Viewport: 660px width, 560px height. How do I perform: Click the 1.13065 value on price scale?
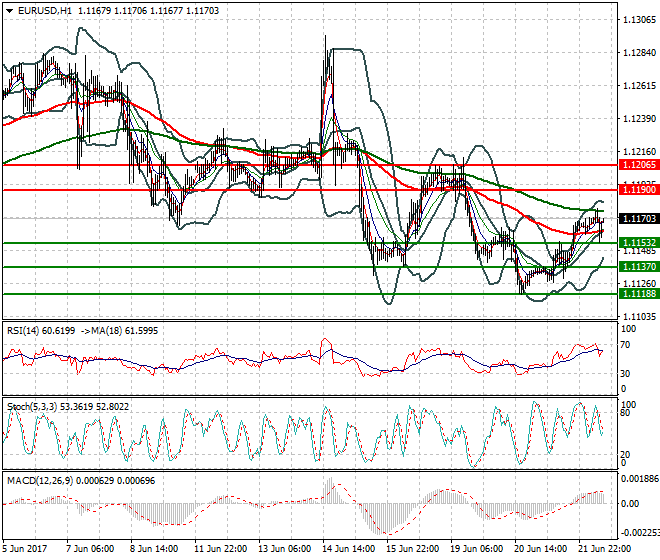tap(638, 20)
